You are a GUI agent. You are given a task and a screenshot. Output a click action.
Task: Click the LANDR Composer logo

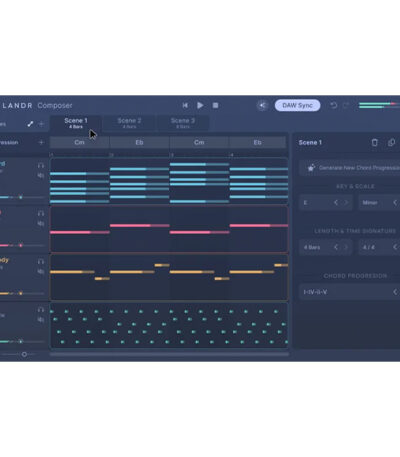coord(37,105)
